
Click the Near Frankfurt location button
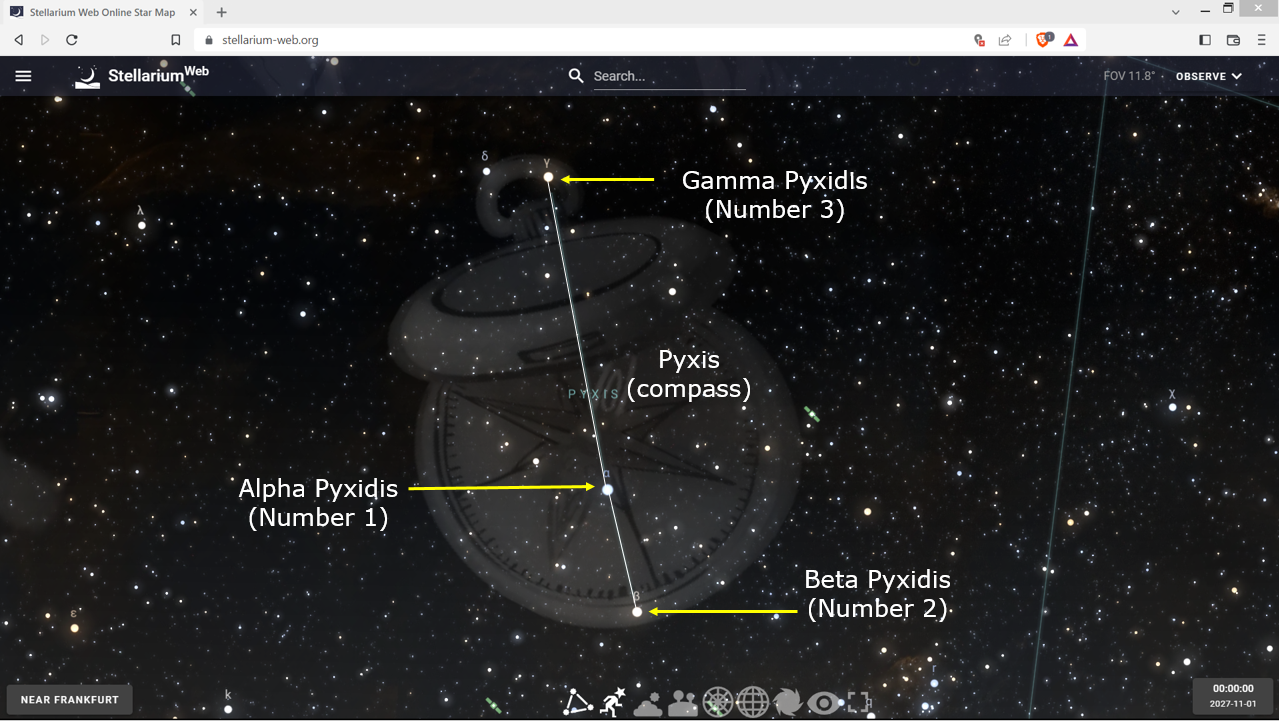(x=70, y=700)
